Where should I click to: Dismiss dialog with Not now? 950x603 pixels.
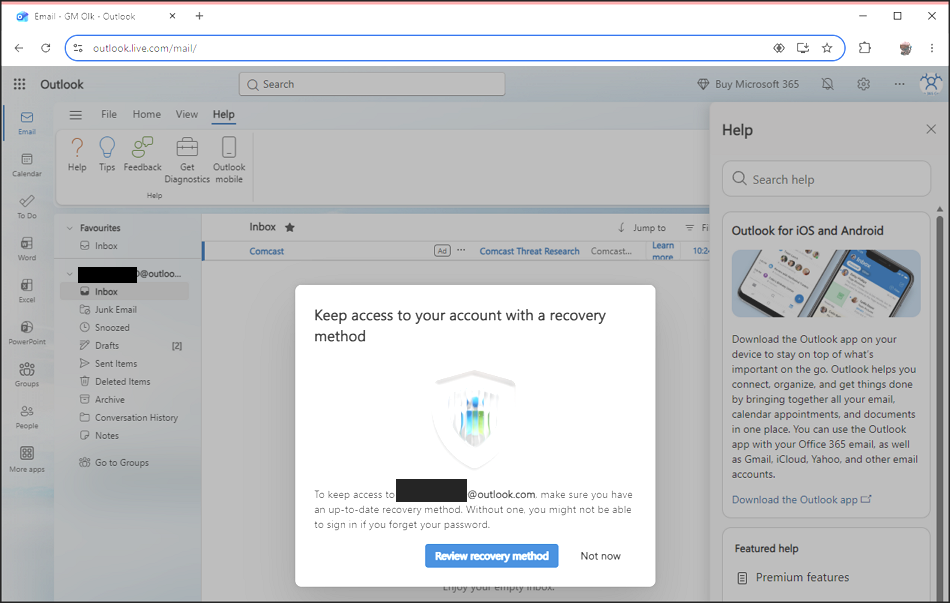pos(600,556)
